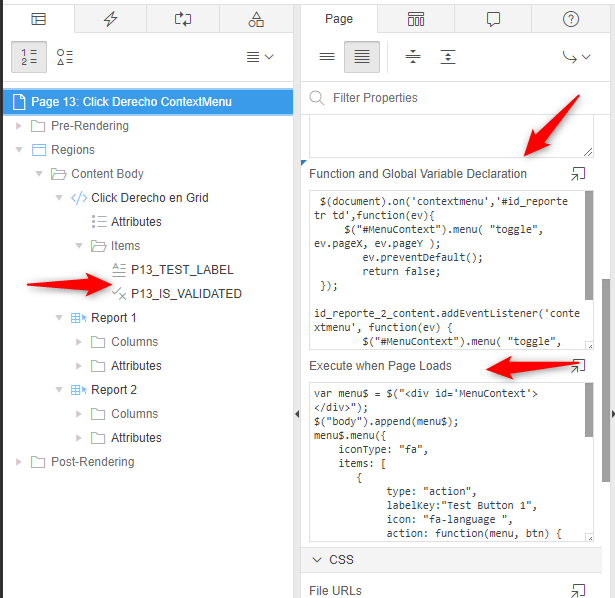
Task: Toggle Show All properties view
Action: 362,57
